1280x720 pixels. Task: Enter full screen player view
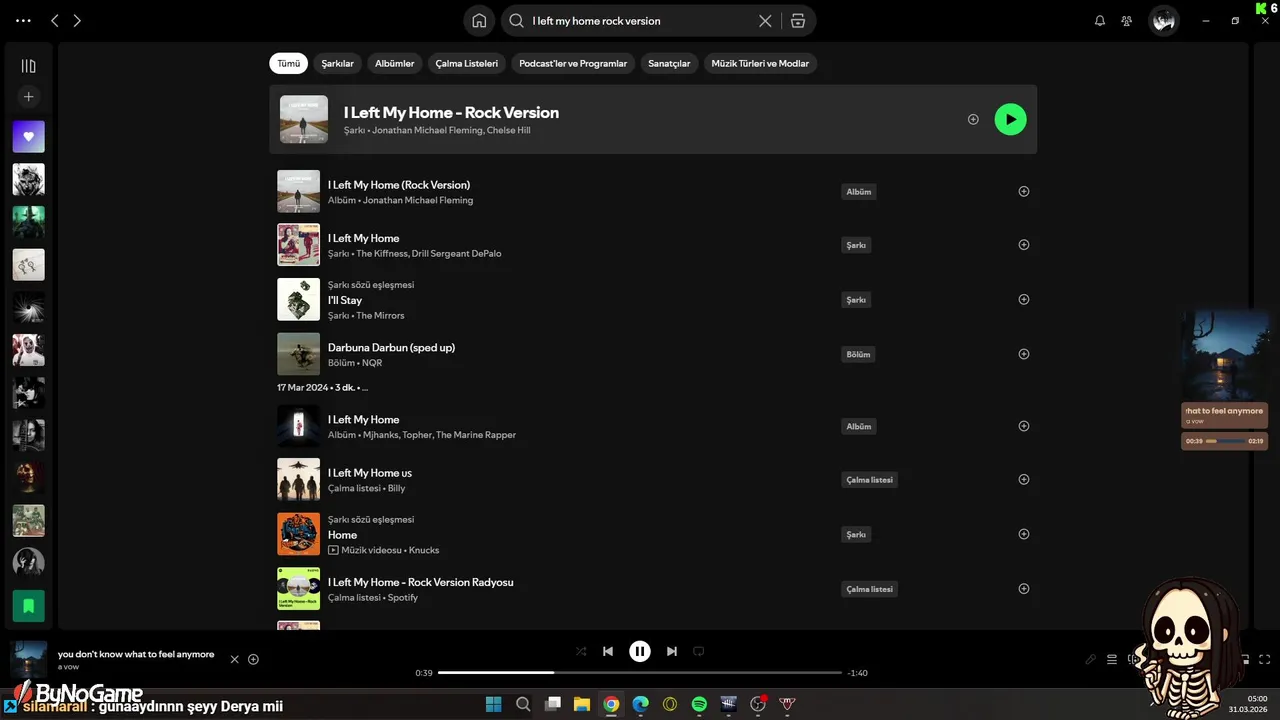point(1265,659)
